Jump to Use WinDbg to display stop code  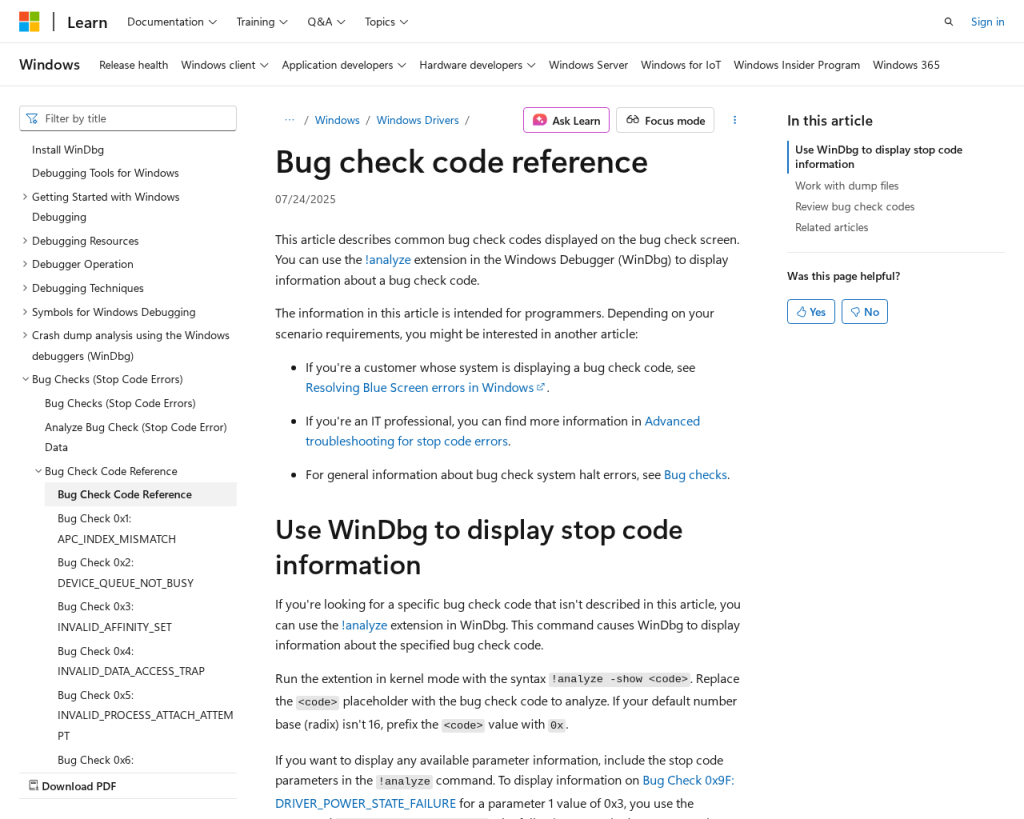click(x=878, y=157)
